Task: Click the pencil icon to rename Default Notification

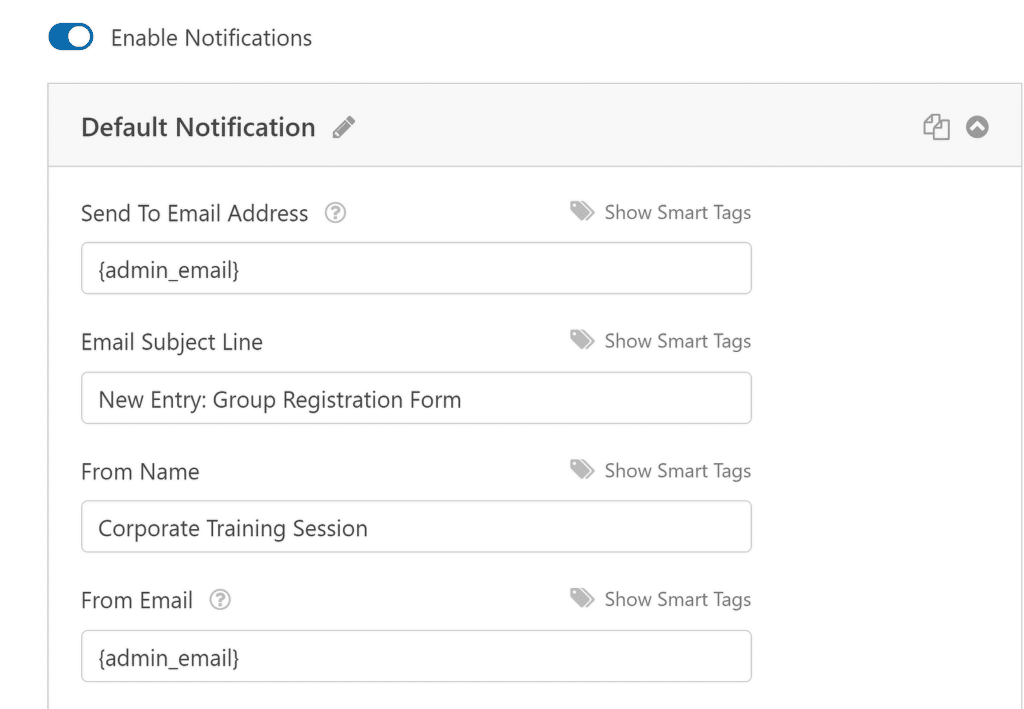Action: click(343, 126)
